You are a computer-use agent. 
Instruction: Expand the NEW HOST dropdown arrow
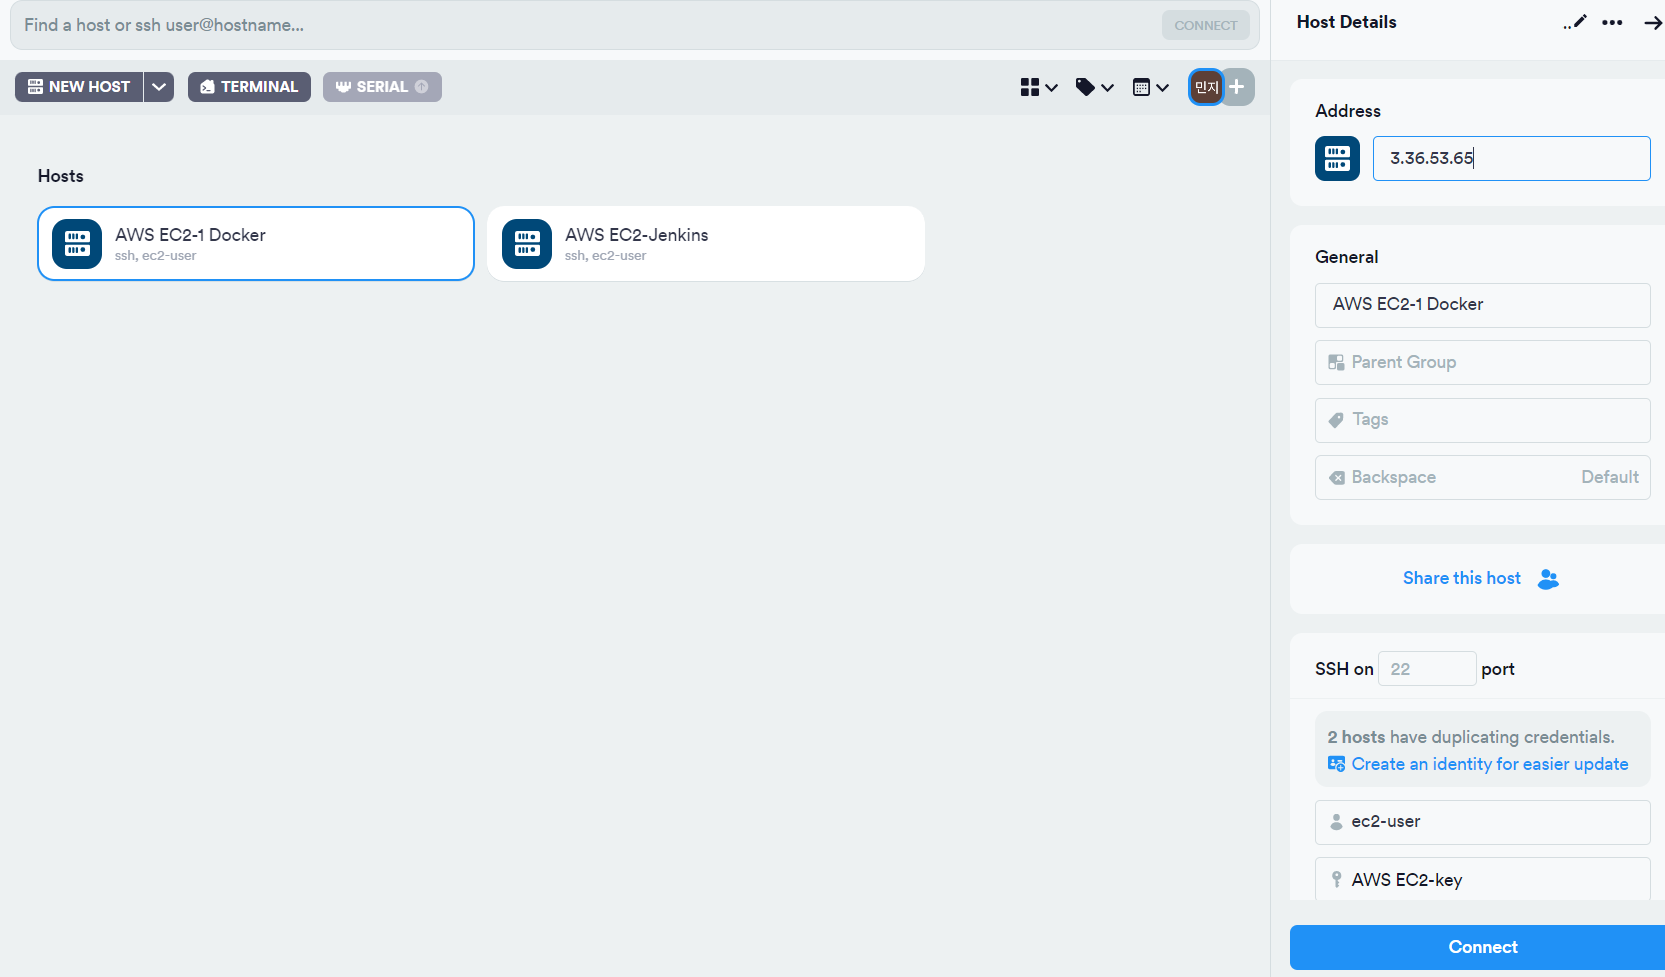click(159, 87)
